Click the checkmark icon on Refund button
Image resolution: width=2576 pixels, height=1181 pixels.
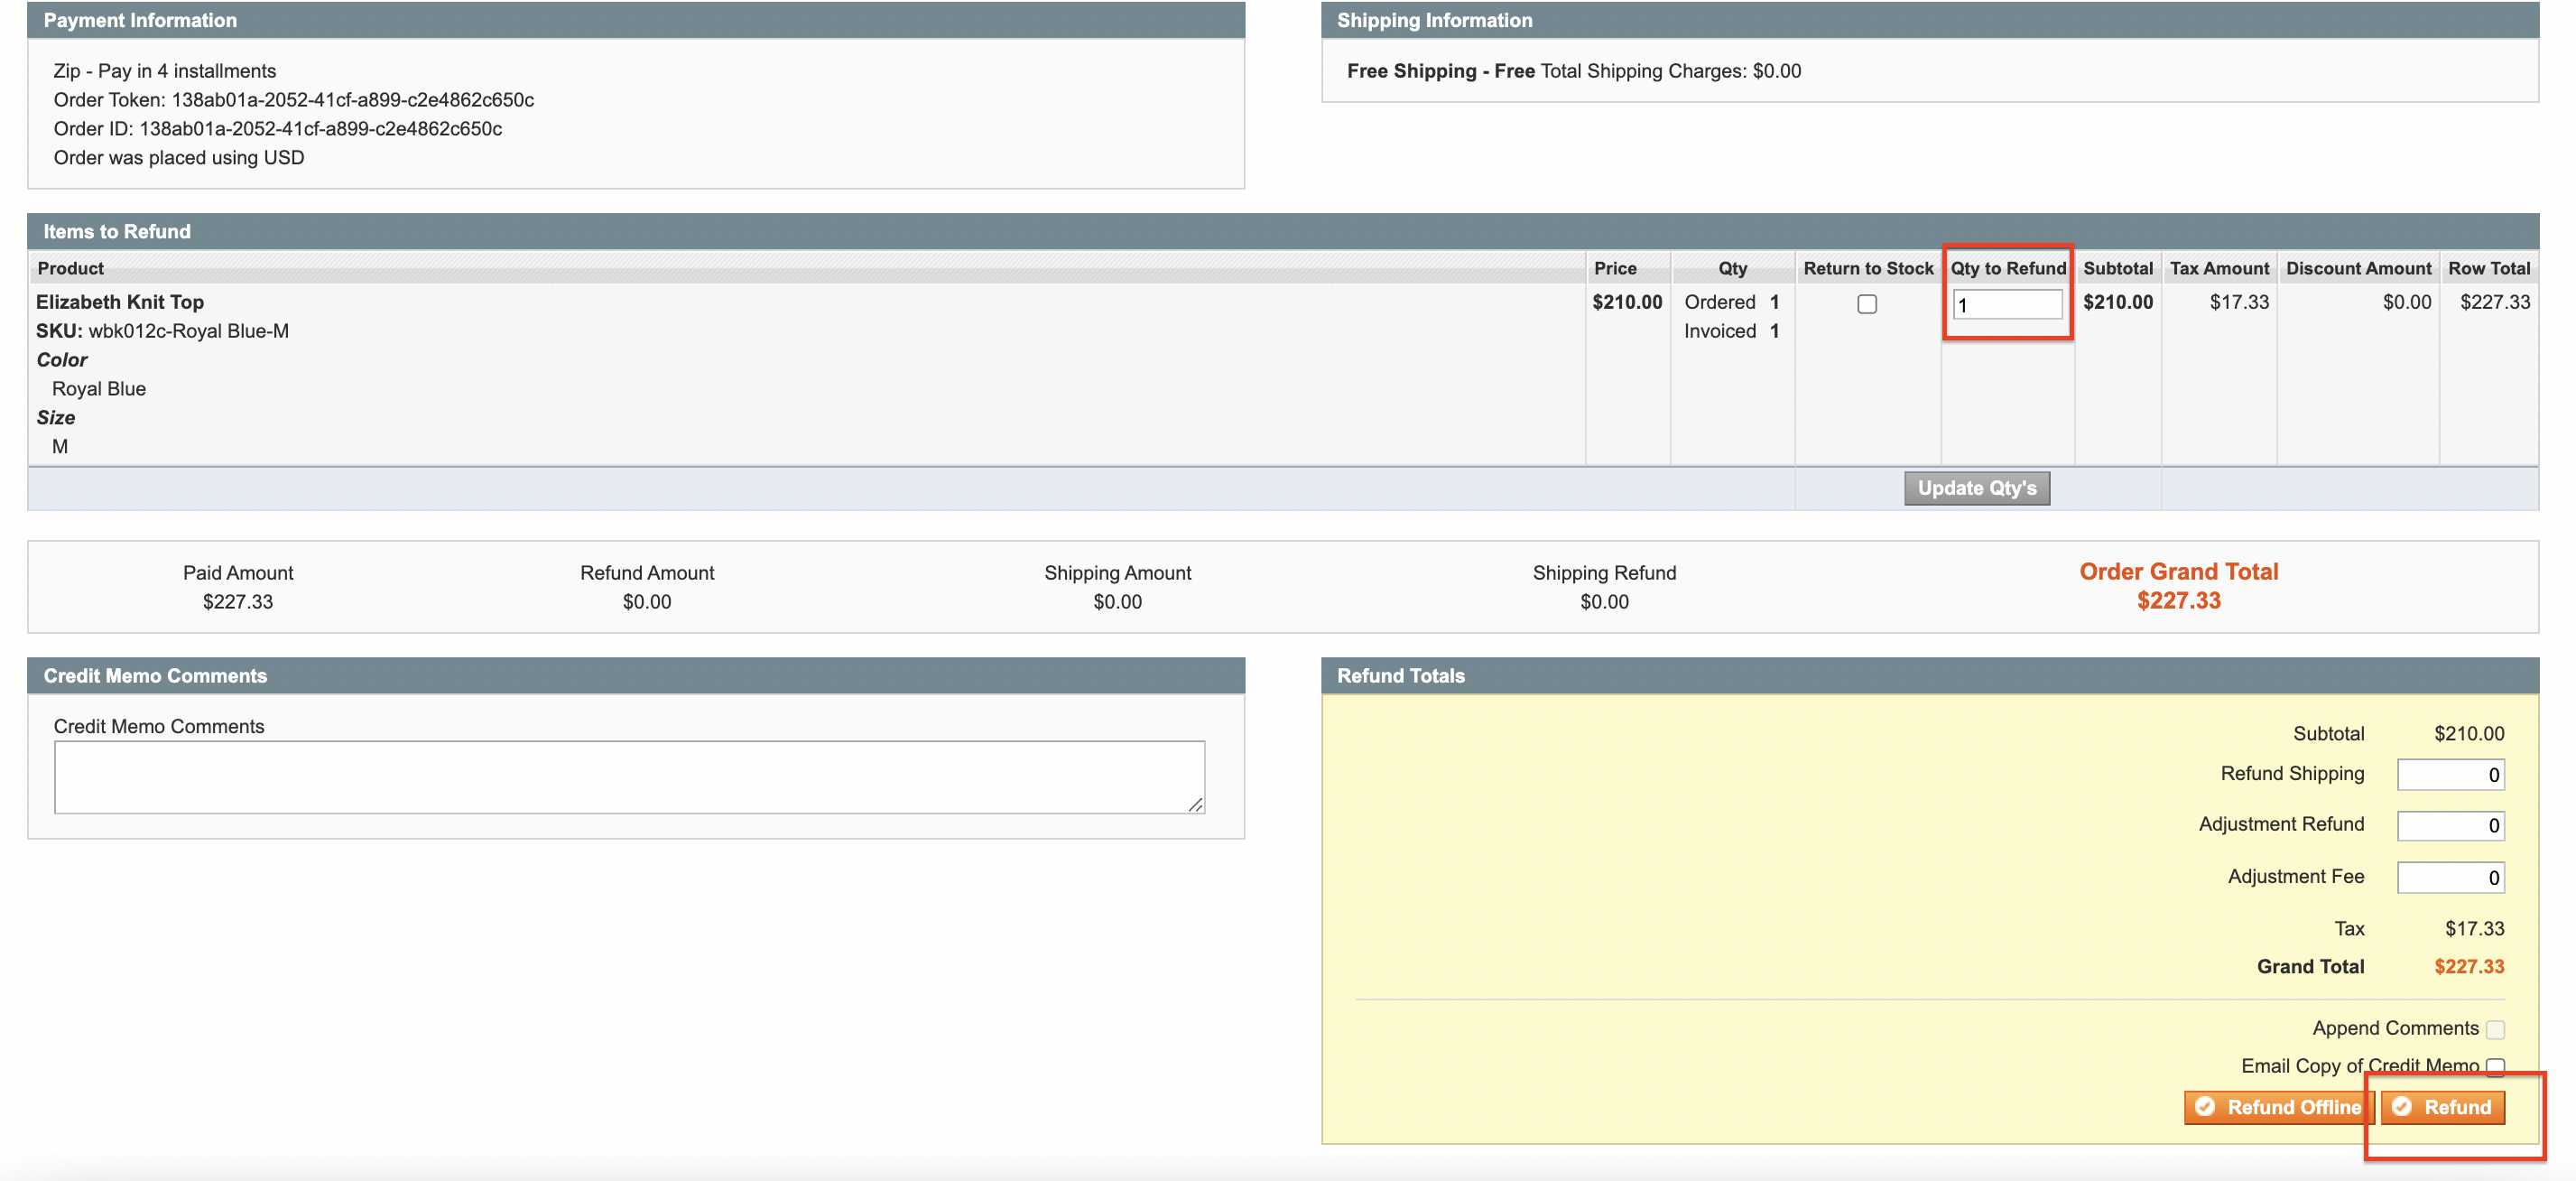pos(2402,1106)
